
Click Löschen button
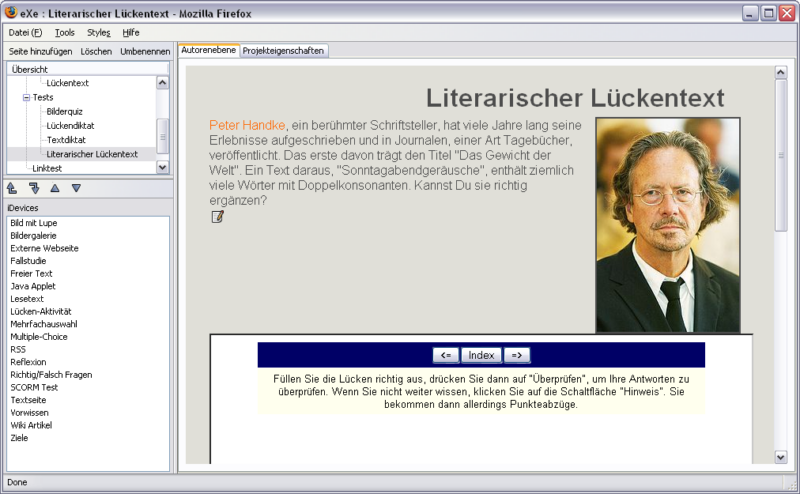[x=96, y=52]
